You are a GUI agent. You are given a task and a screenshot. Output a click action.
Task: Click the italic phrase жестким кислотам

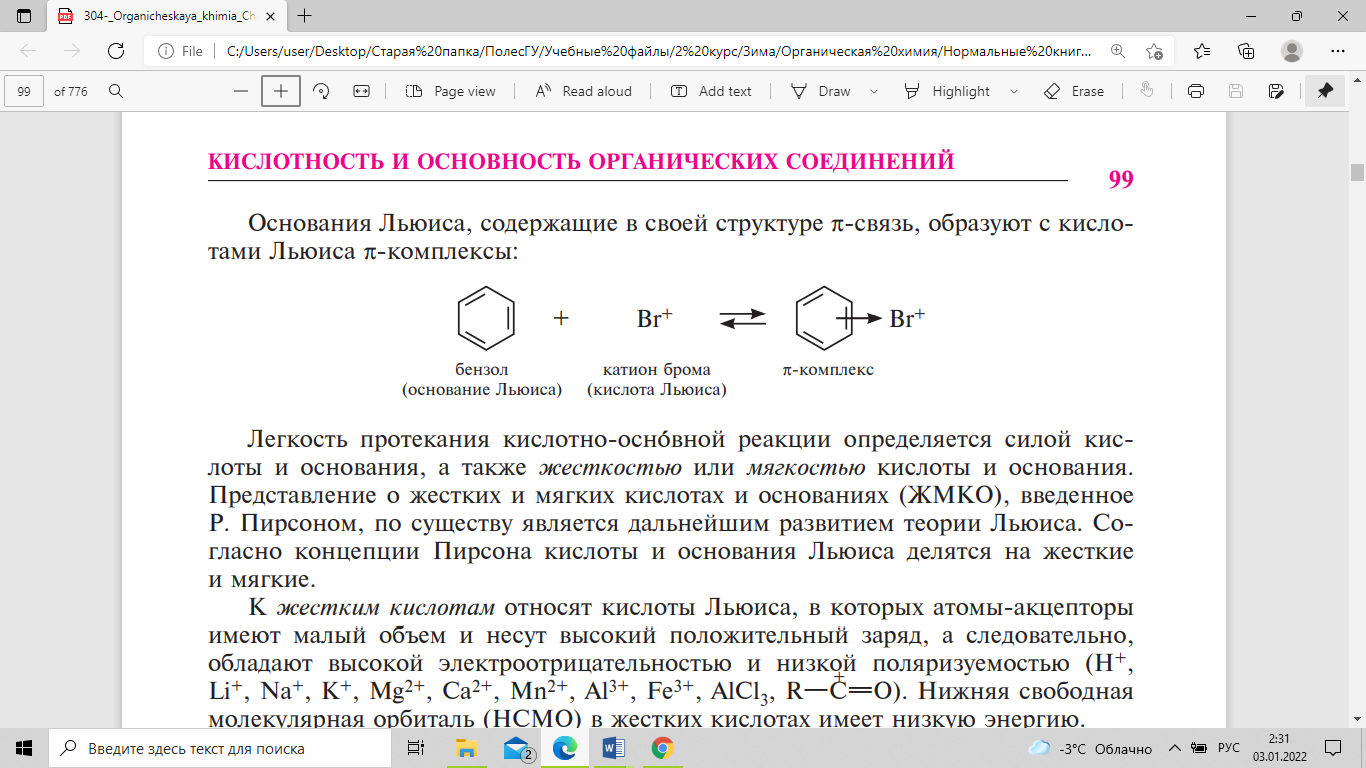(386, 607)
